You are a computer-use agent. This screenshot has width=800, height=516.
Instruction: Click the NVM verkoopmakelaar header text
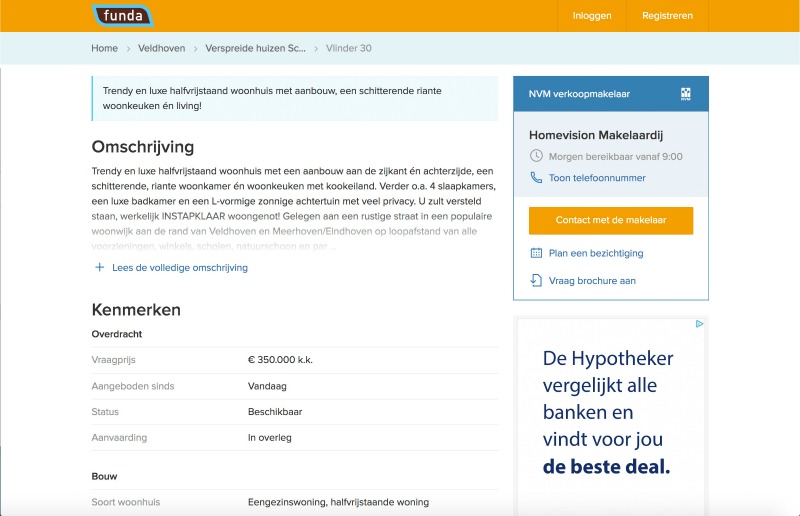[x=579, y=94]
